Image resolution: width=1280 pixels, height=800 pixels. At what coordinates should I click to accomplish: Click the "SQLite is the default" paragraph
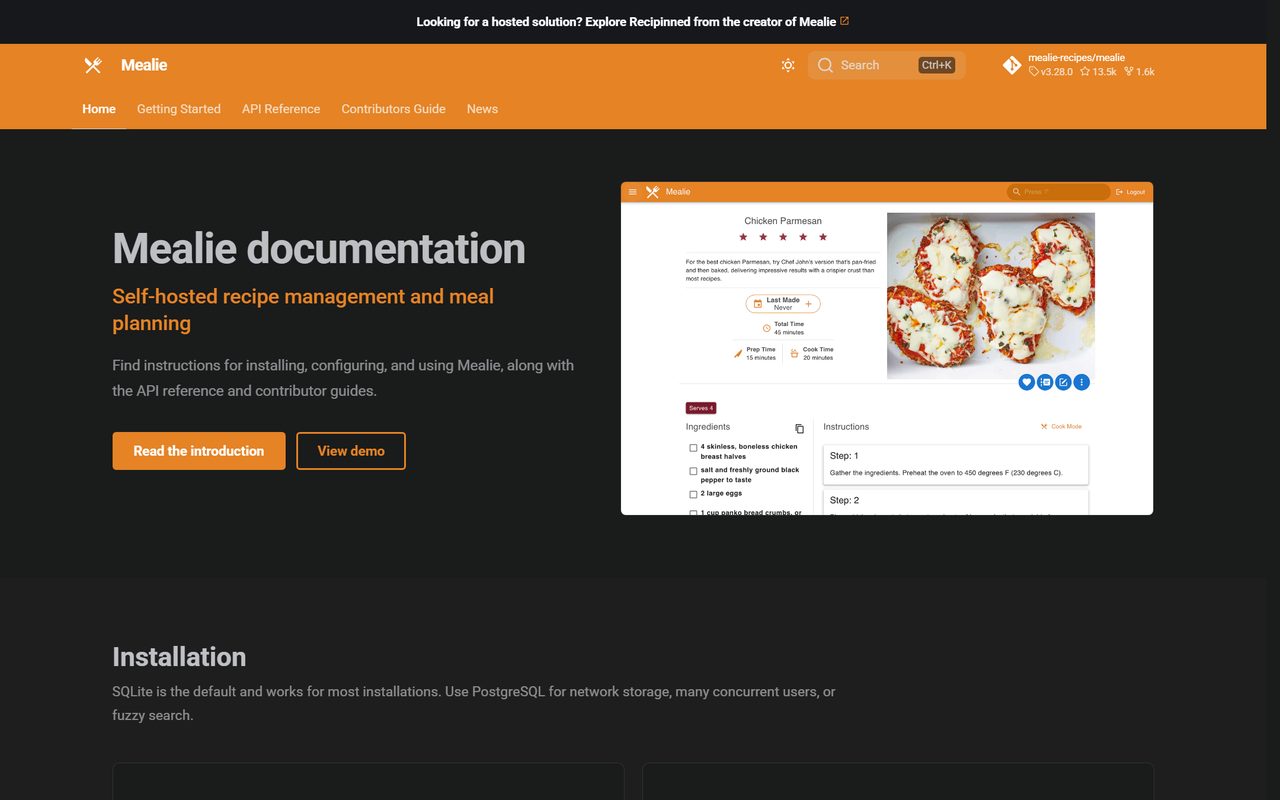pyautogui.click(x=474, y=703)
